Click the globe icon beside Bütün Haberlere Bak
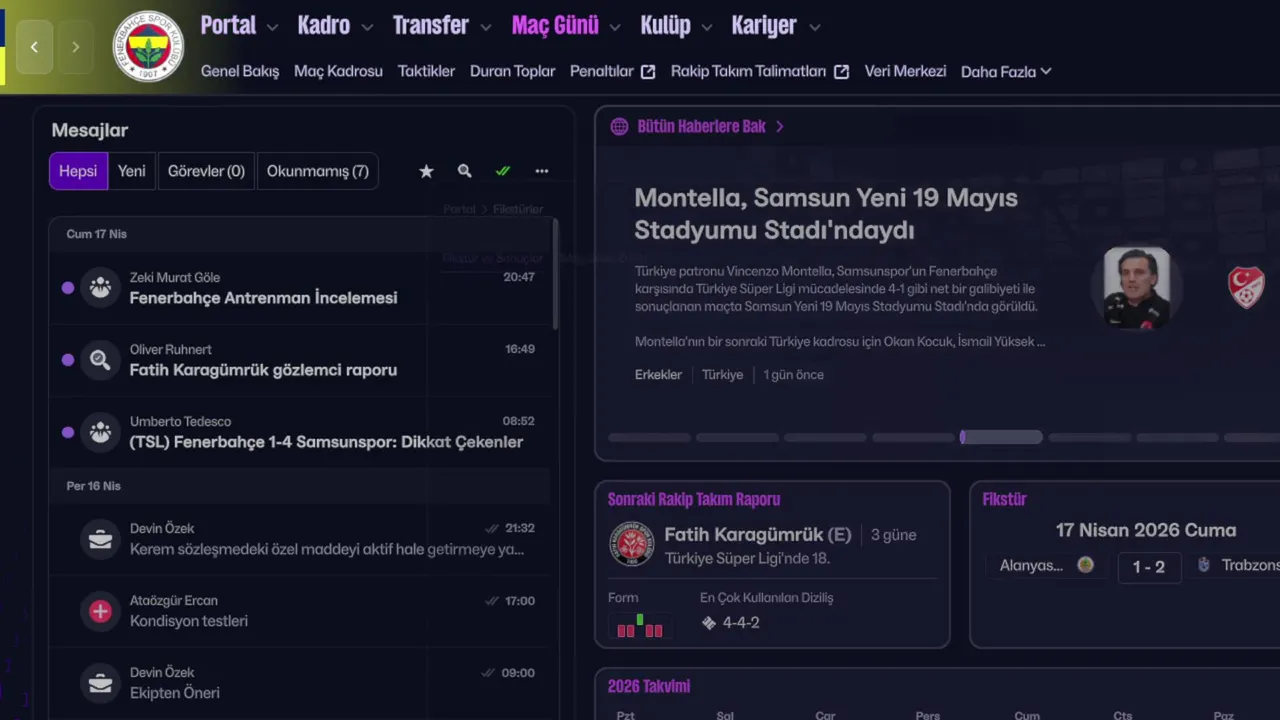1280x720 pixels. 619,127
